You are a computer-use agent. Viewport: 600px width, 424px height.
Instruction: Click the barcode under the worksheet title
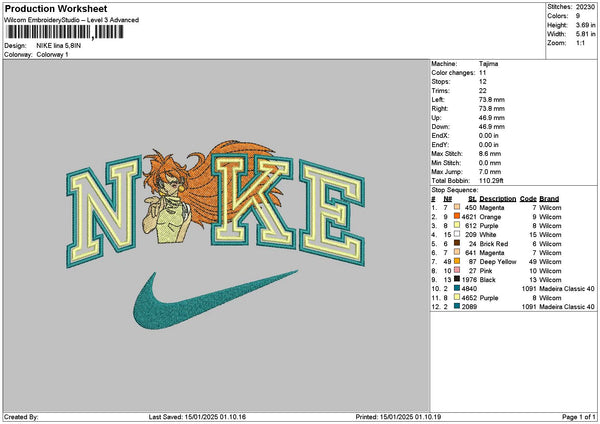point(65,32)
